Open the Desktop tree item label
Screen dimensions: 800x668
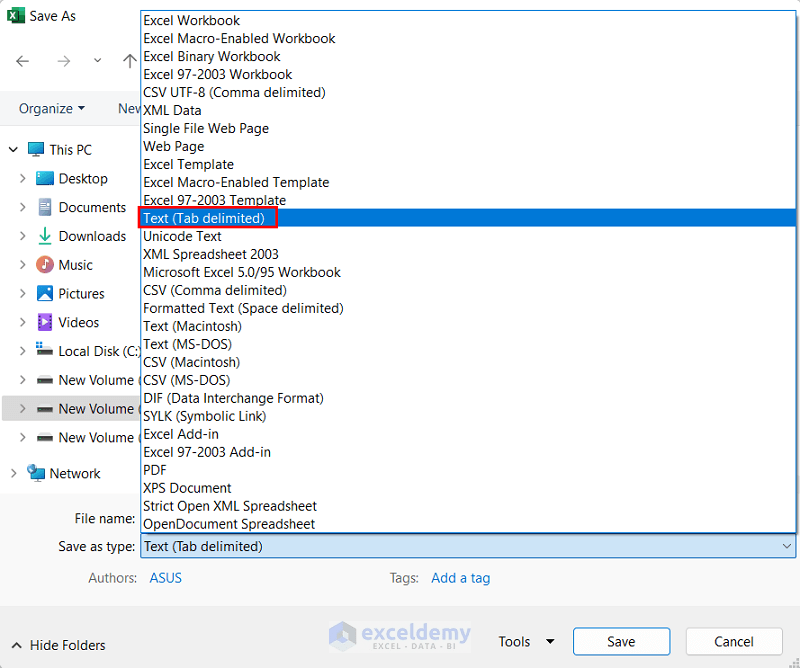pos(83,179)
